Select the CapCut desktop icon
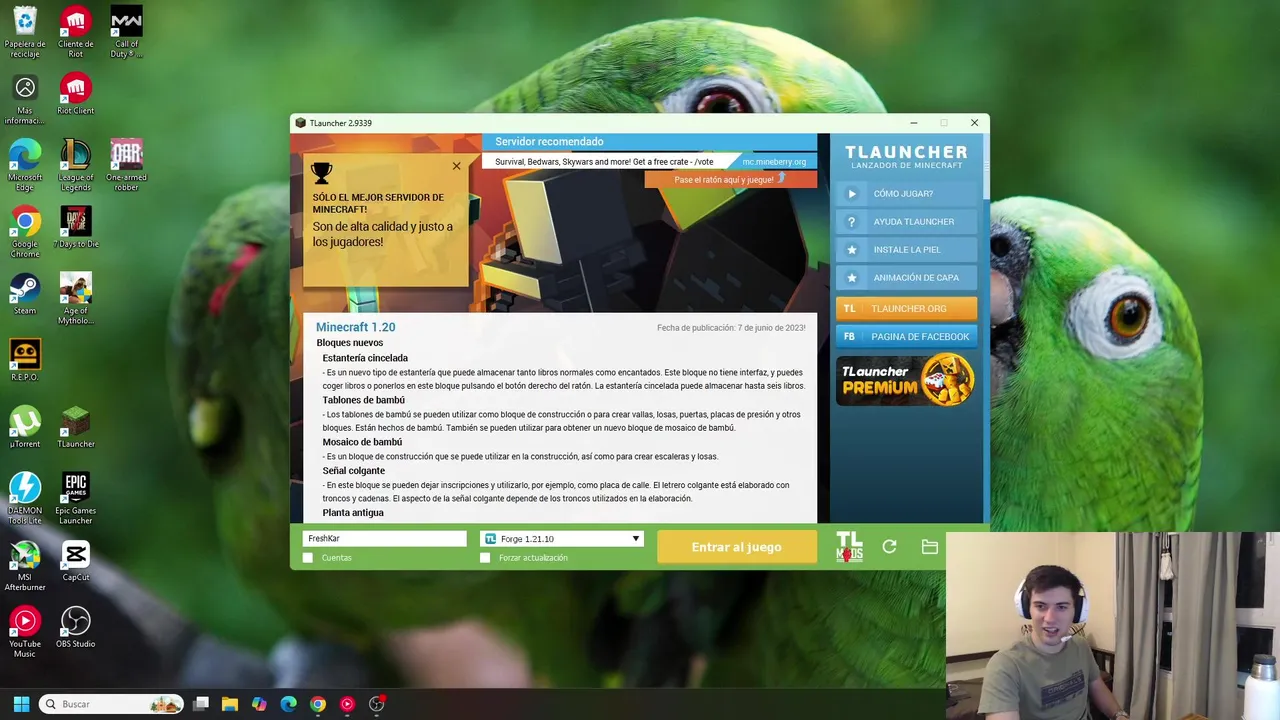 (76, 560)
